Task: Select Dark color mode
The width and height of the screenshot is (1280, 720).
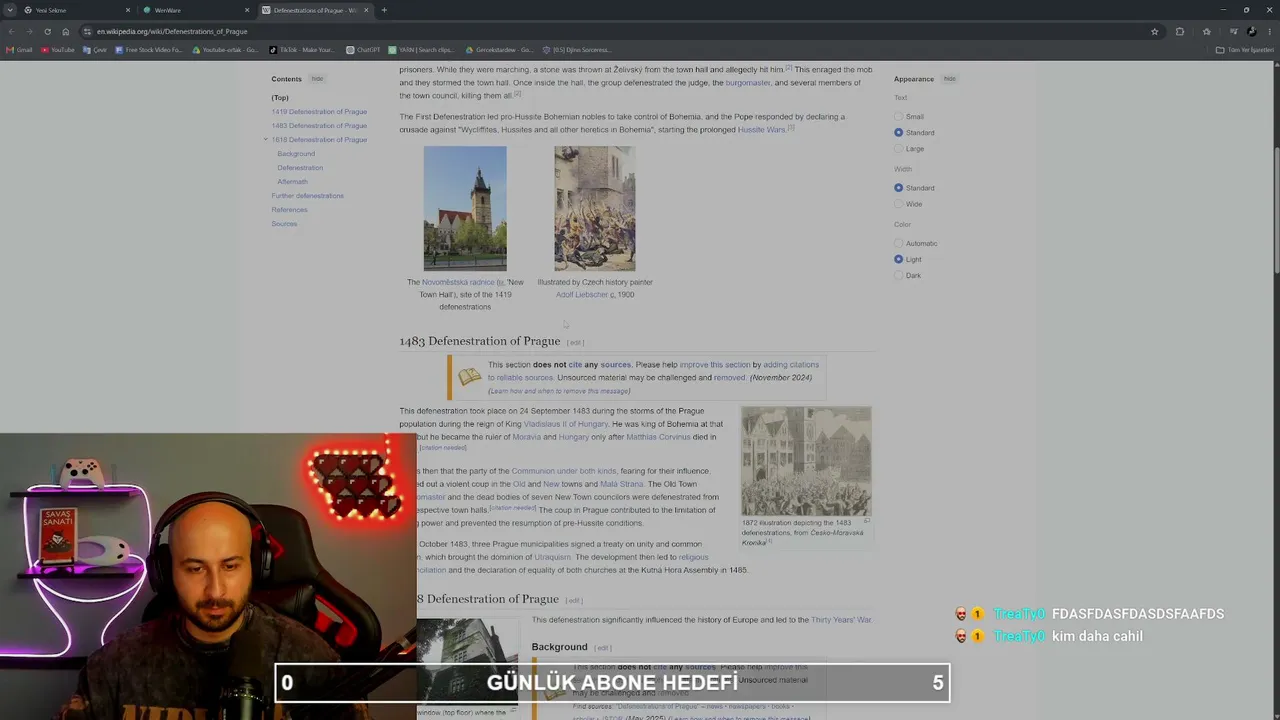Action: point(898,276)
